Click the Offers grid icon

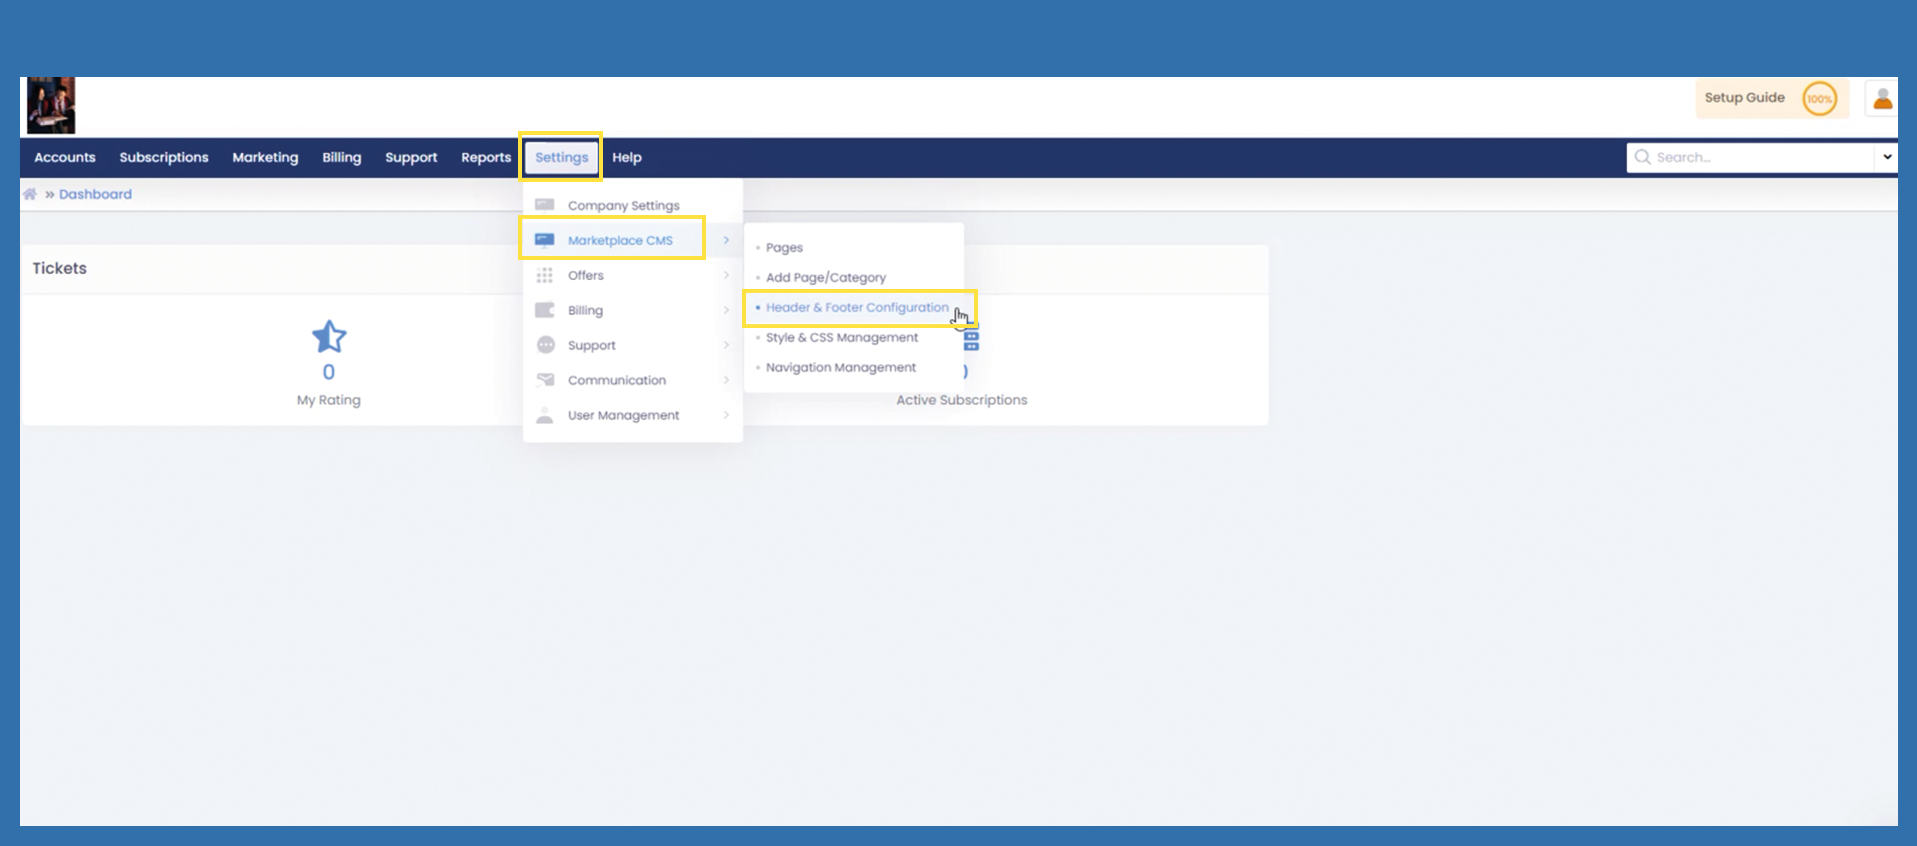(545, 275)
